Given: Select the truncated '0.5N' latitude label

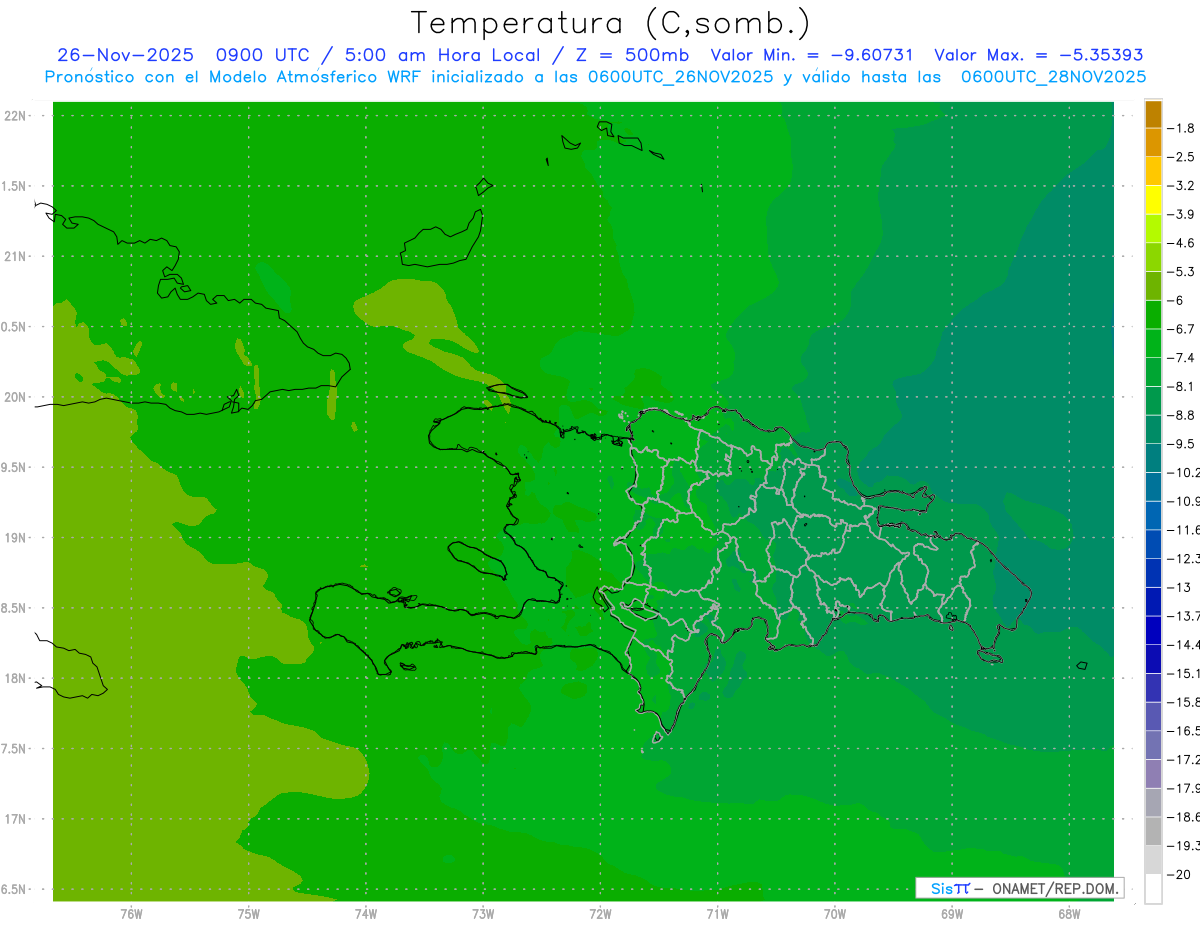Looking at the screenshot, I should coord(13,327).
